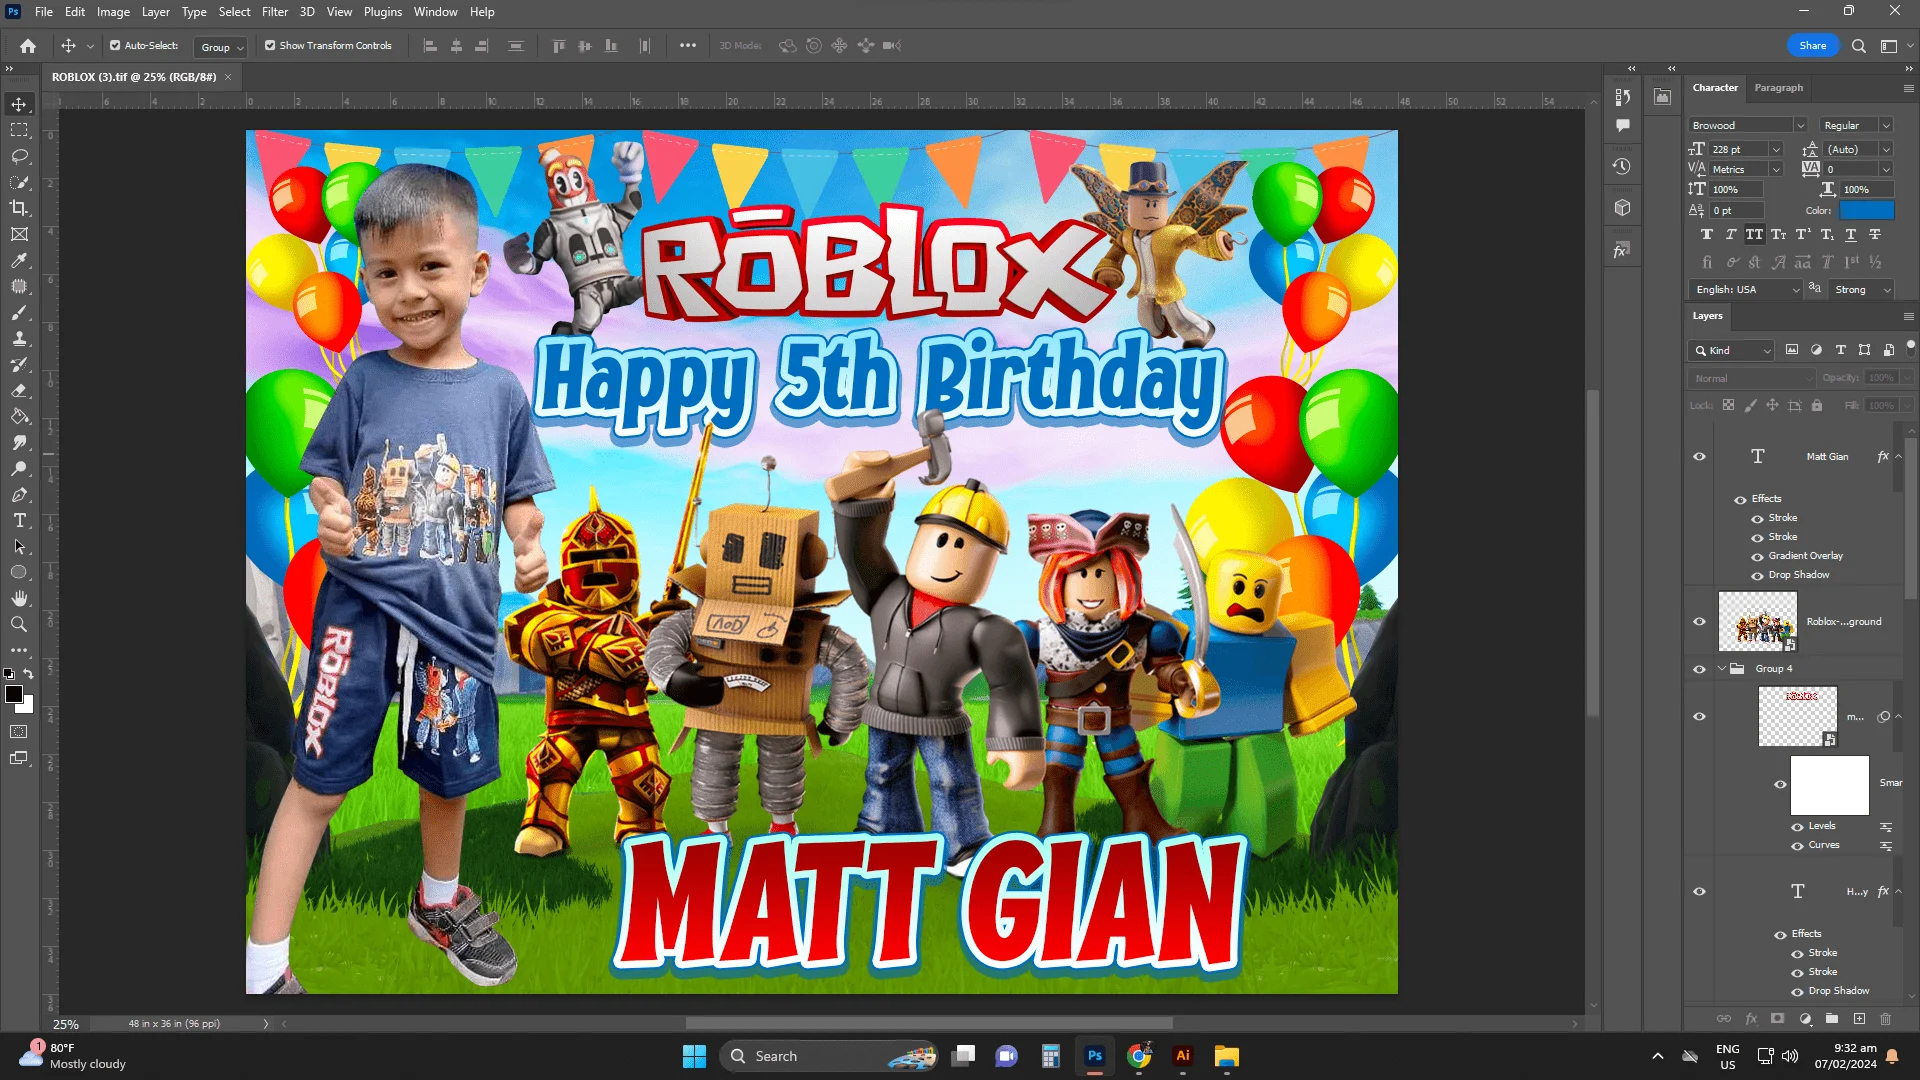Hide the Matt Gian text layer
Image resolution: width=1920 pixels, height=1080 pixels.
coord(1699,457)
